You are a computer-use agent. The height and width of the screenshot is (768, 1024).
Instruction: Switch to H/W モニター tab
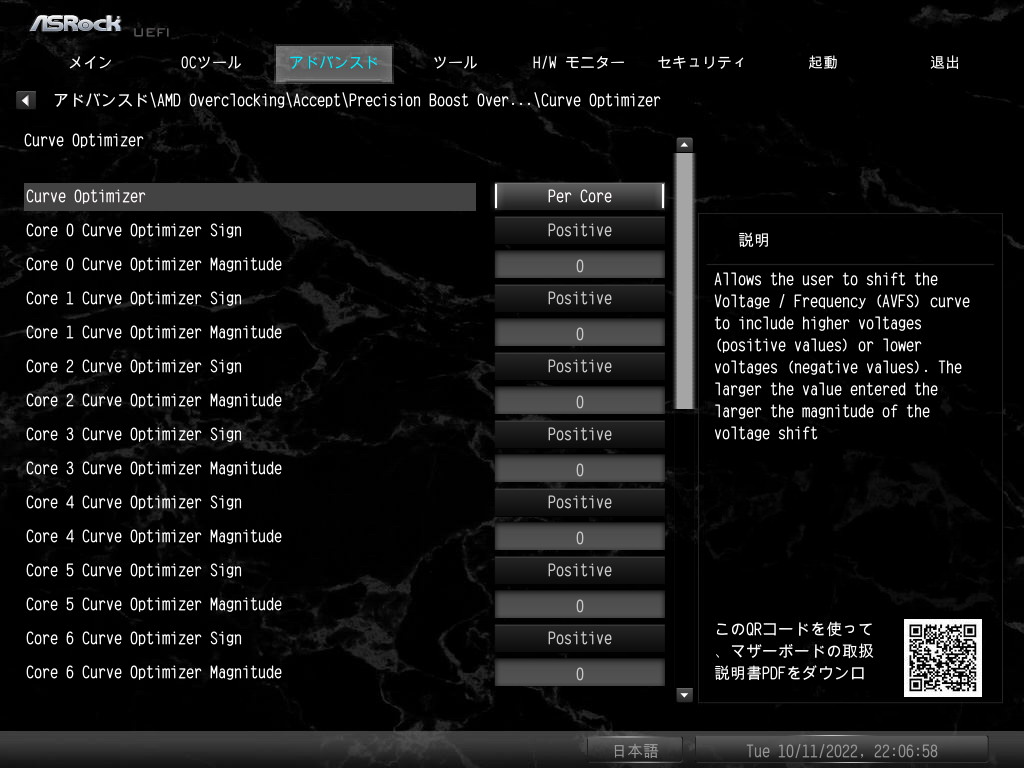coord(578,63)
